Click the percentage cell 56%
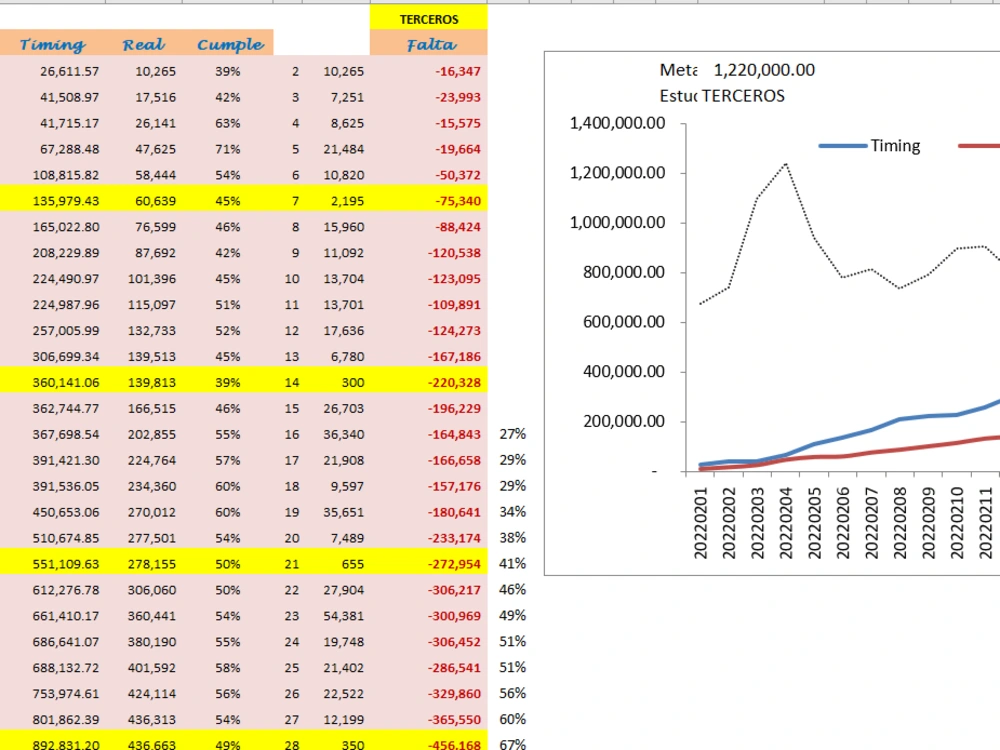This screenshot has height=750, width=1000. [x=513, y=693]
